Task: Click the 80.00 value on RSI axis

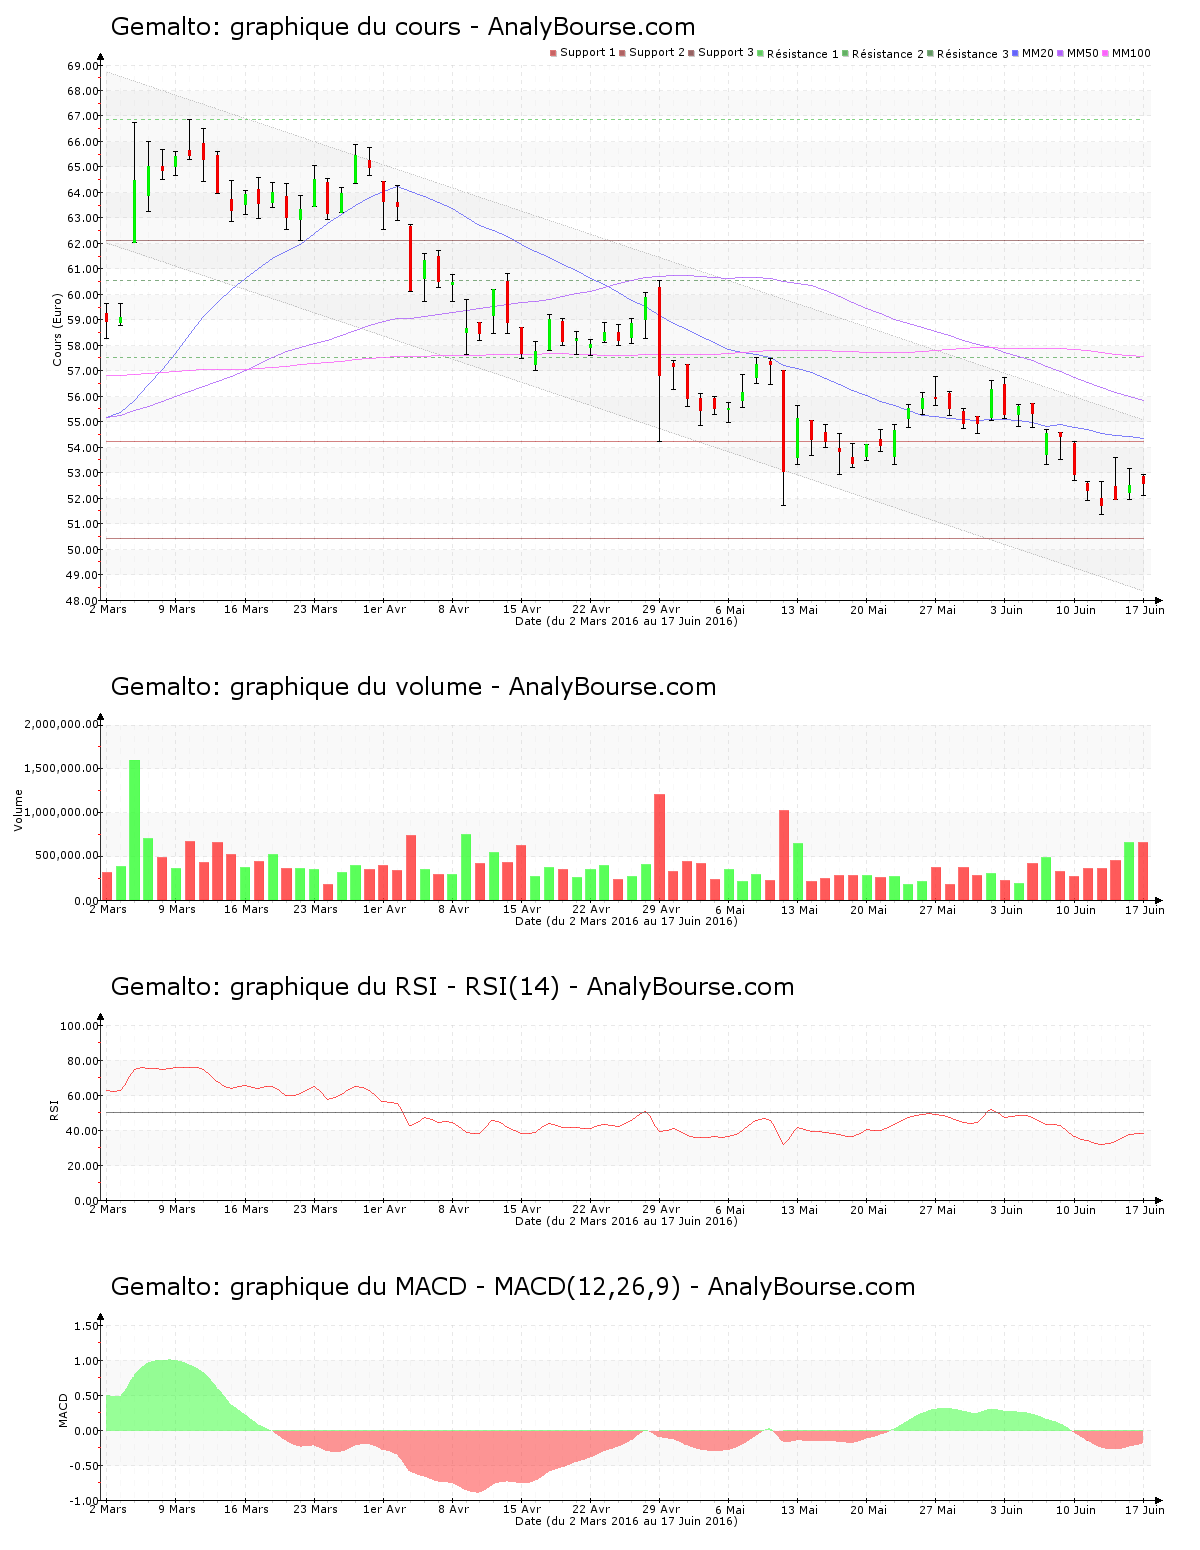Action: click(83, 1061)
